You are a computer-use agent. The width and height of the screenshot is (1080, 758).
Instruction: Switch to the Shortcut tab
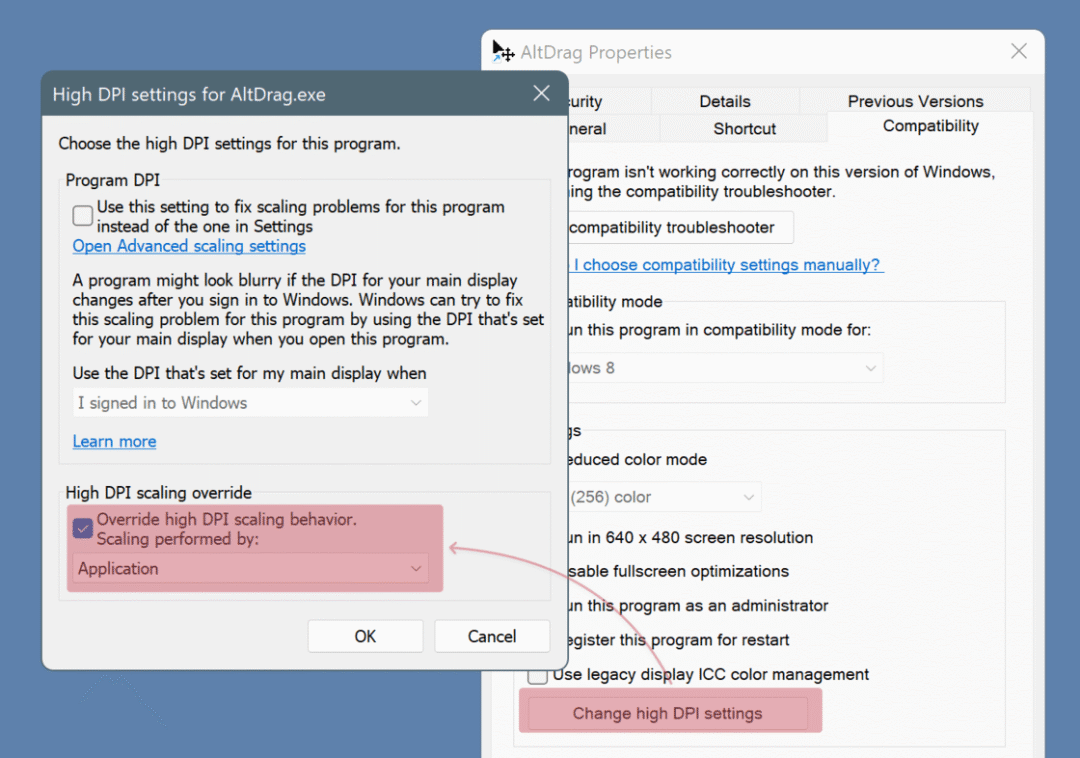[744, 129]
